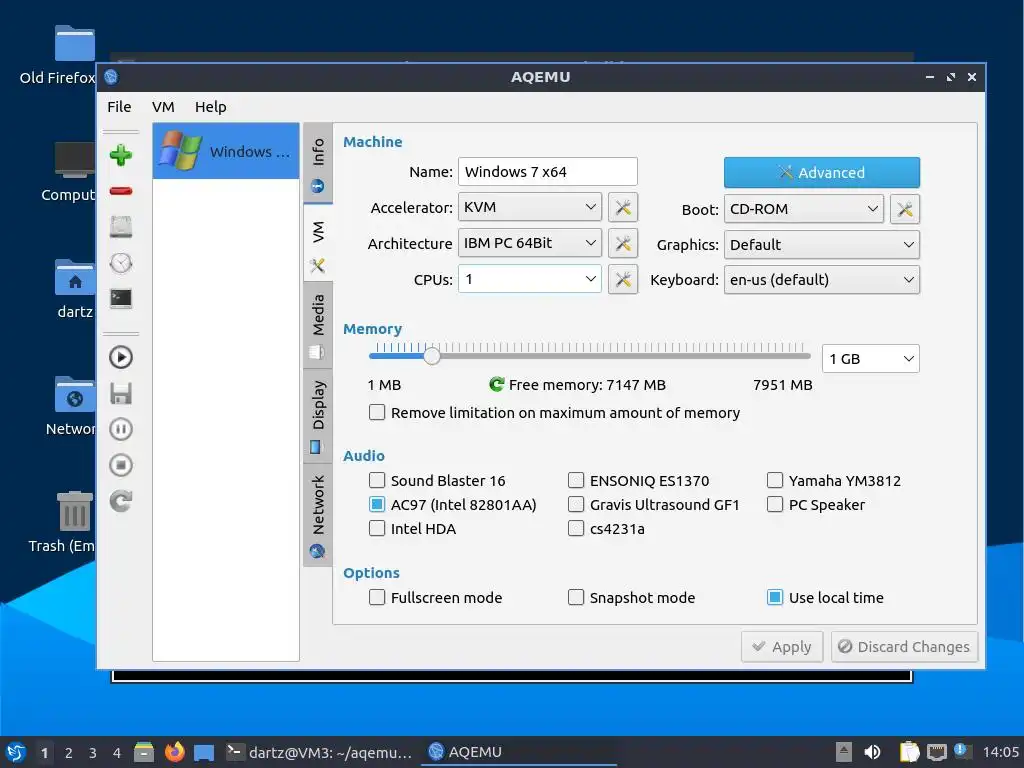This screenshot has width=1024, height=768.
Task: Launch Firefox from the taskbar
Action: click(174, 752)
